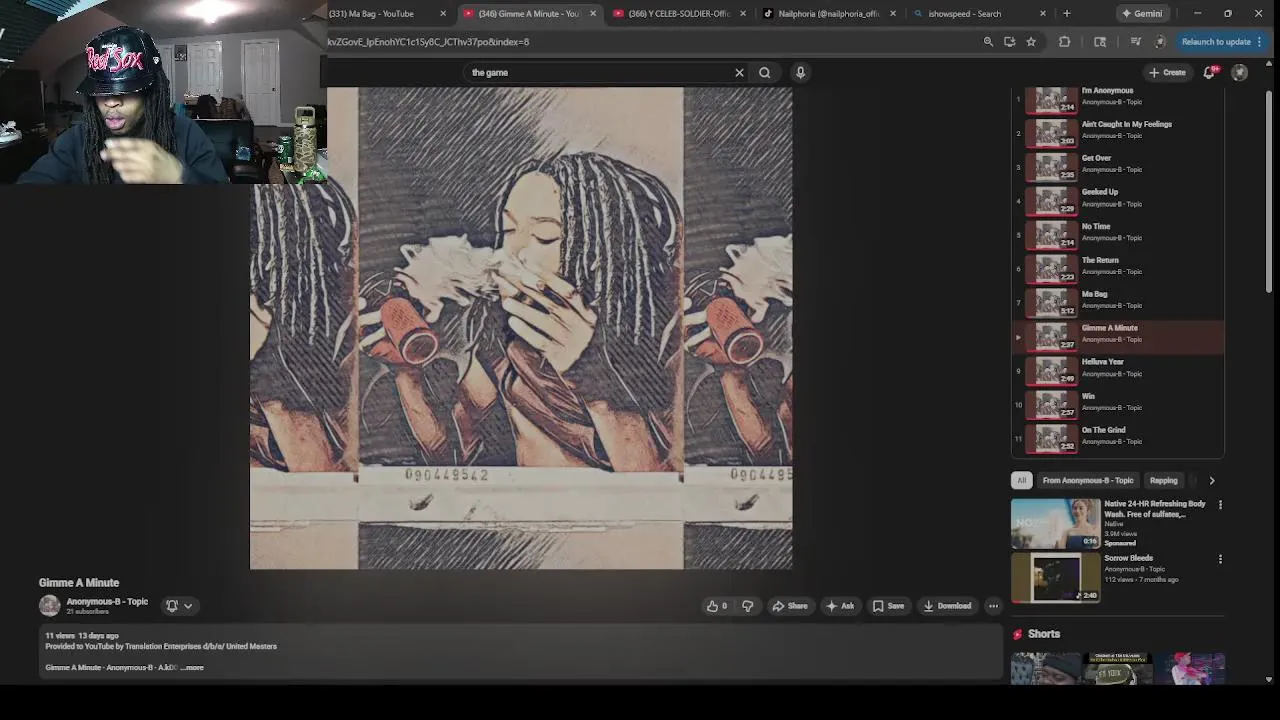This screenshot has height=720, width=1280.
Task: Start voice search with microphone icon
Action: pyautogui.click(x=800, y=72)
